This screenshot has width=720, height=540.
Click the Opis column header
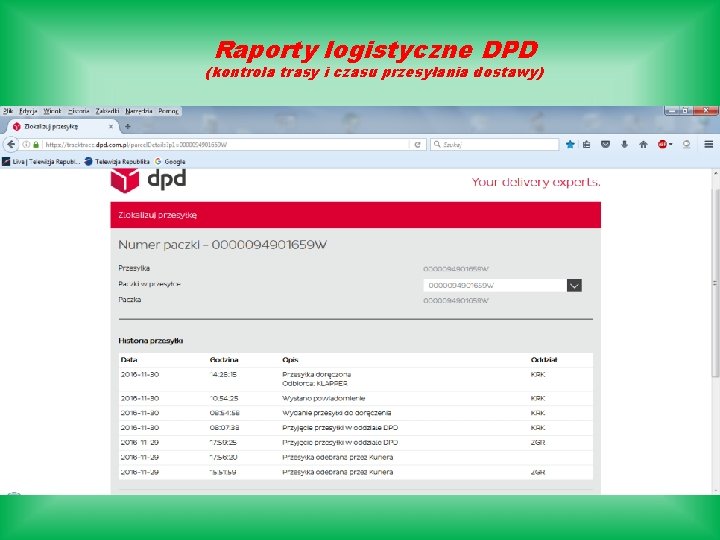pos(290,360)
